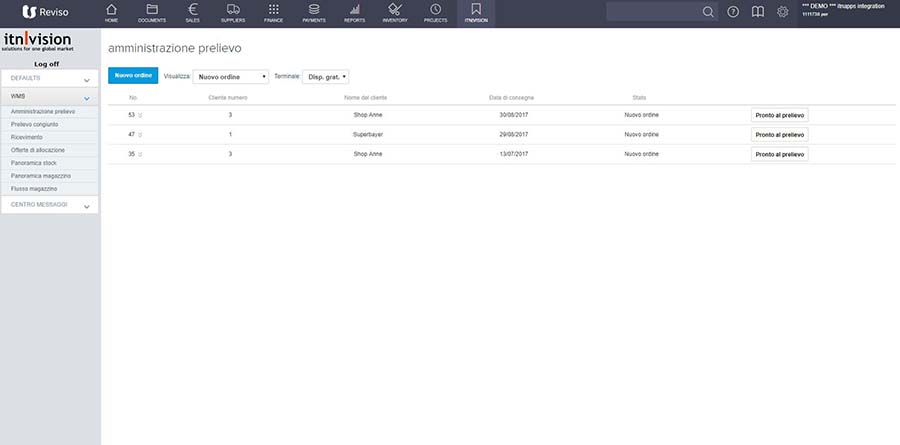This screenshot has height=445, width=900.
Task: Open Panoramica stock menu item
Action: pos(34,162)
